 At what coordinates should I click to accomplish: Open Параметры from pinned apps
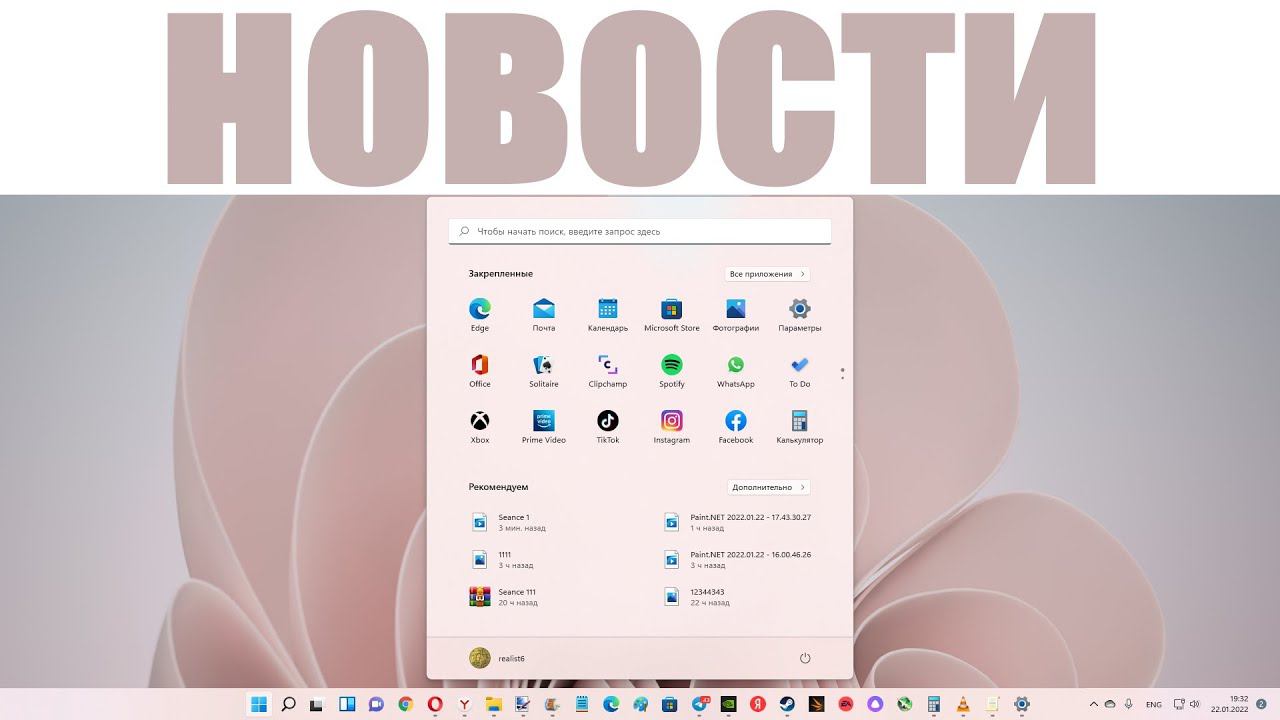(x=800, y=314)
